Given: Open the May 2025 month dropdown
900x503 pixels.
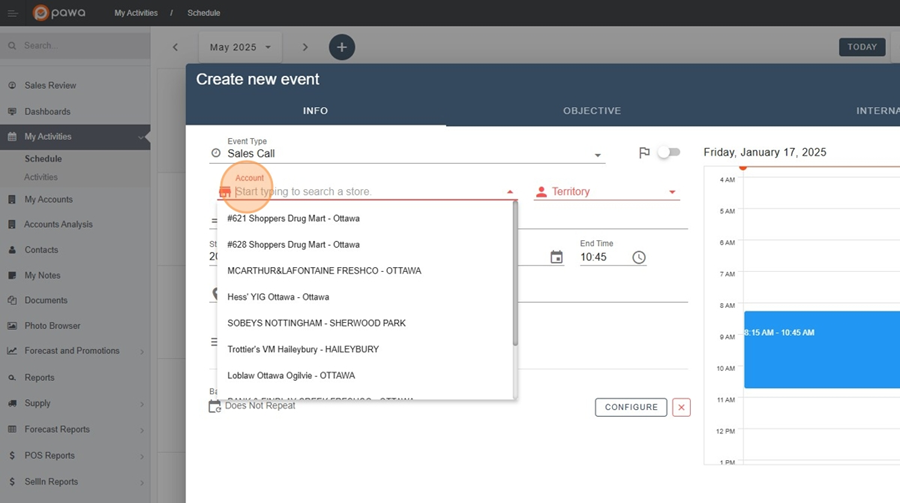Looking at the screenshot, I should coord(240,47).
